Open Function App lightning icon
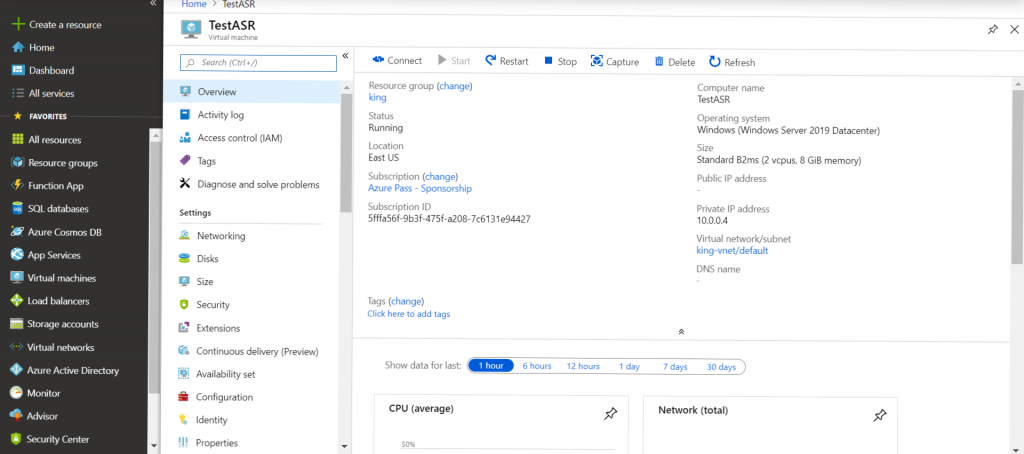The image size is (1024, 454). click(17, 186)
